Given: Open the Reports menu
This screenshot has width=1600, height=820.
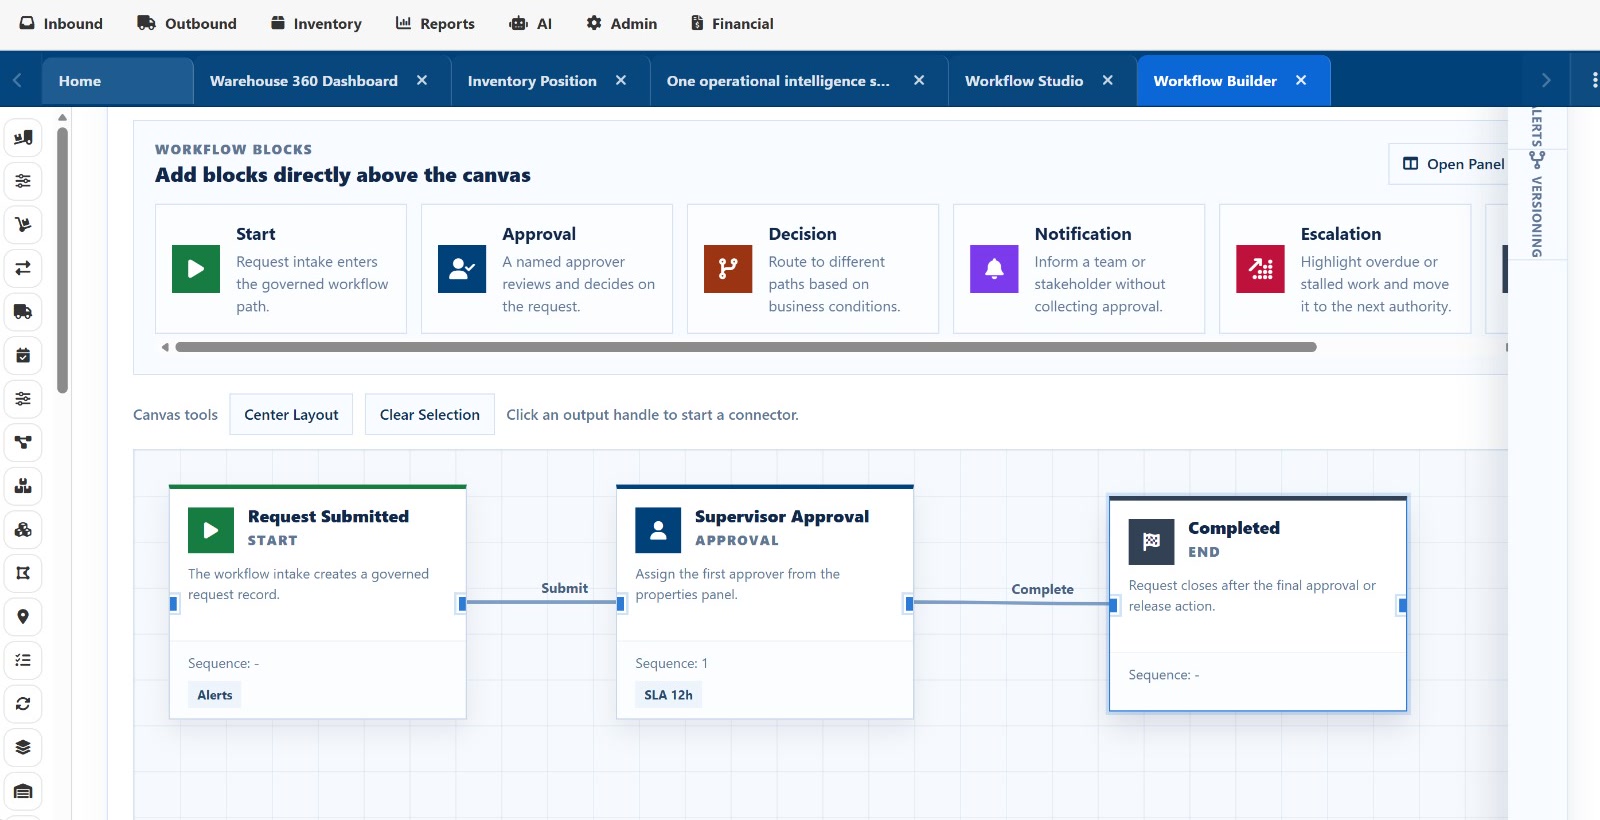Looking at the screenshot, I should click(435, 23).
